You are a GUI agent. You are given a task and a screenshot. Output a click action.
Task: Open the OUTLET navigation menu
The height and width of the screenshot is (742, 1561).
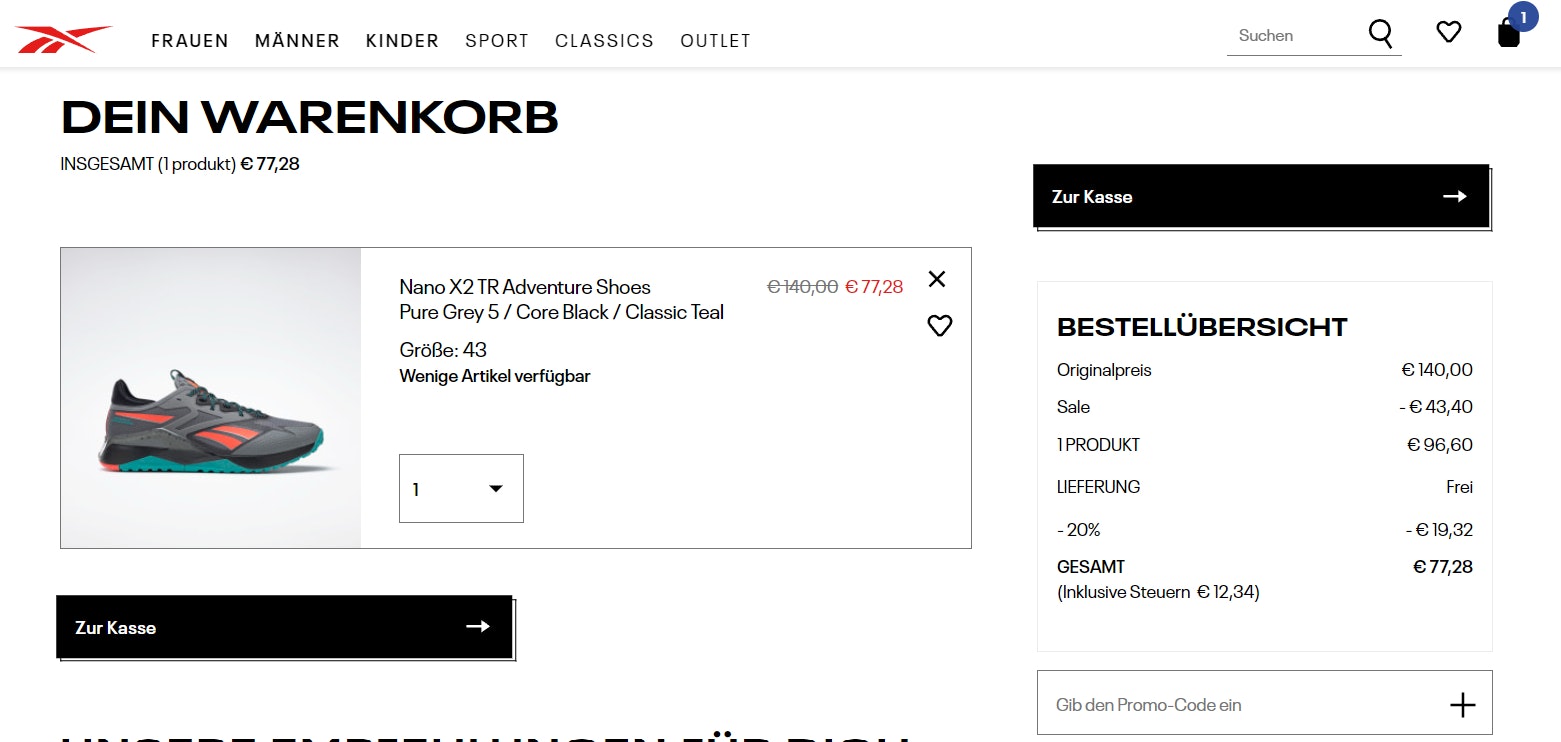click(715, 41)
